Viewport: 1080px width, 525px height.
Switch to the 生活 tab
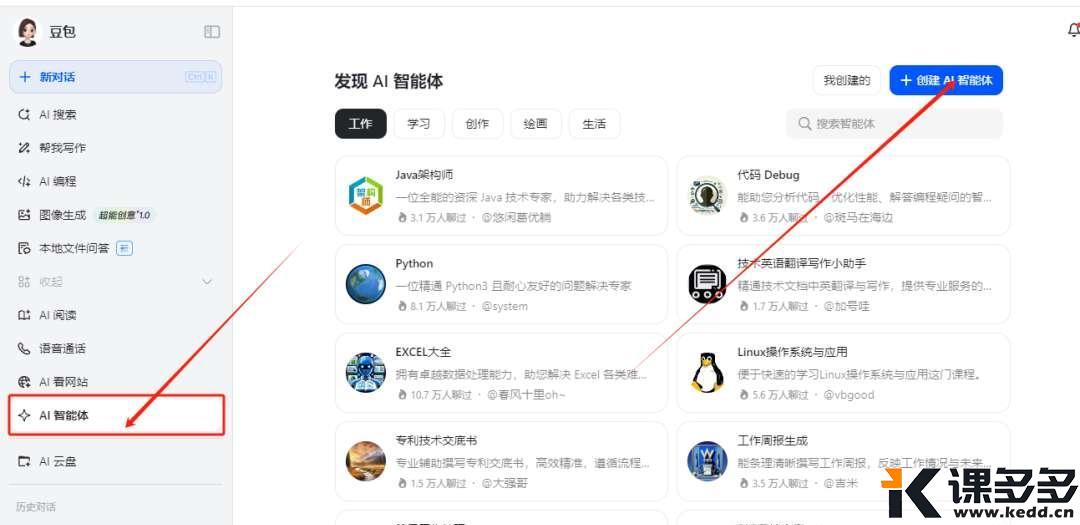594,124
